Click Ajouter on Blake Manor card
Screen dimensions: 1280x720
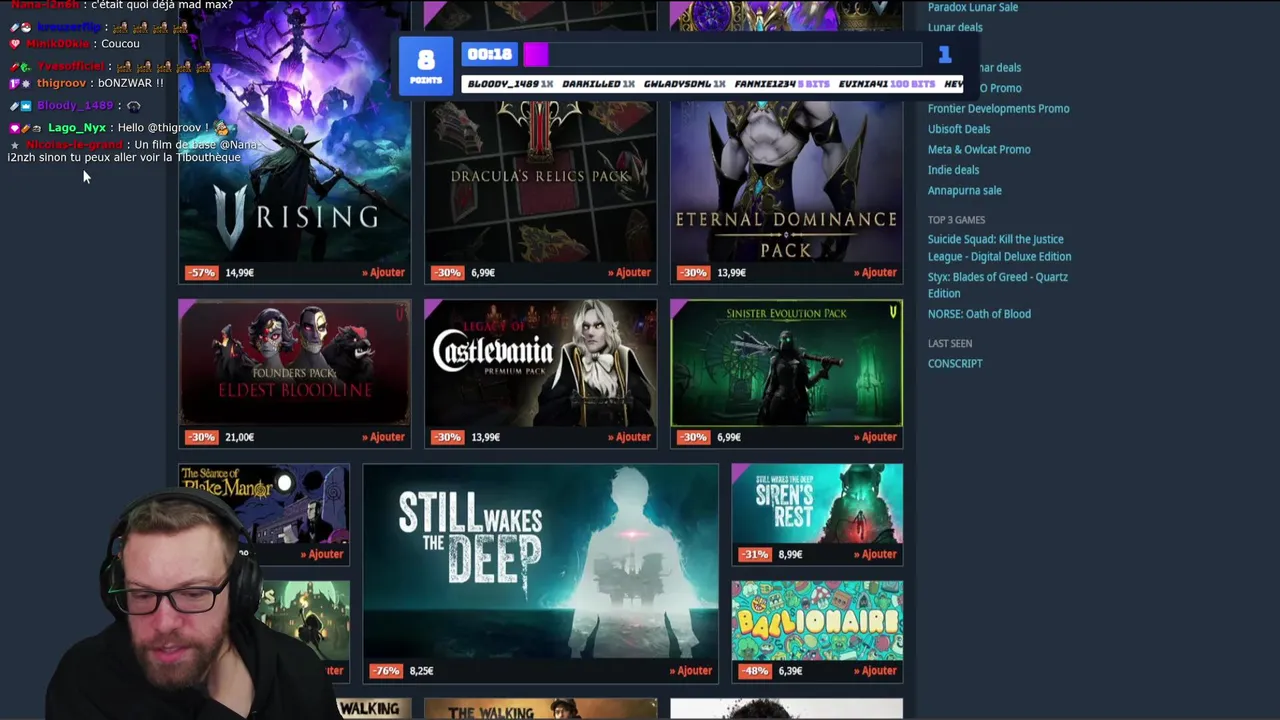point(322,554)
